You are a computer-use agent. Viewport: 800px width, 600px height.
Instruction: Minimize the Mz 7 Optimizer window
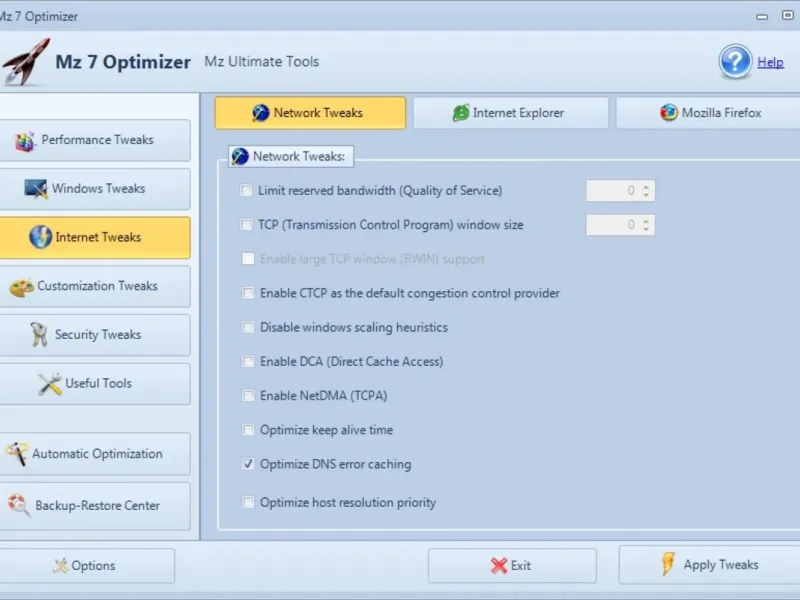(x=762, y=16)
